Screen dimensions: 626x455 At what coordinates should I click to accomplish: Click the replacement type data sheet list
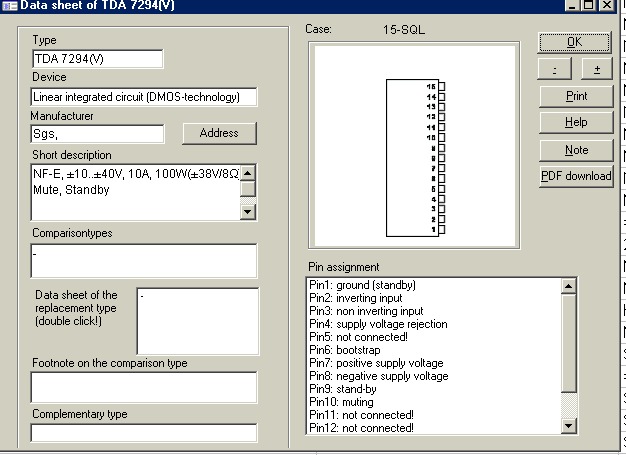(x=198, y=321)
